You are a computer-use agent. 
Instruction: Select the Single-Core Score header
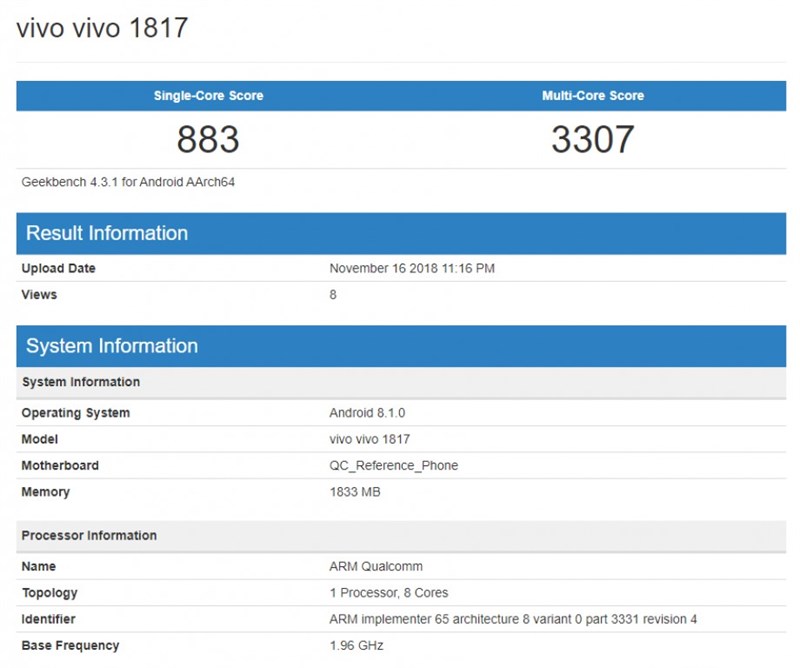(x=206, y=95)
